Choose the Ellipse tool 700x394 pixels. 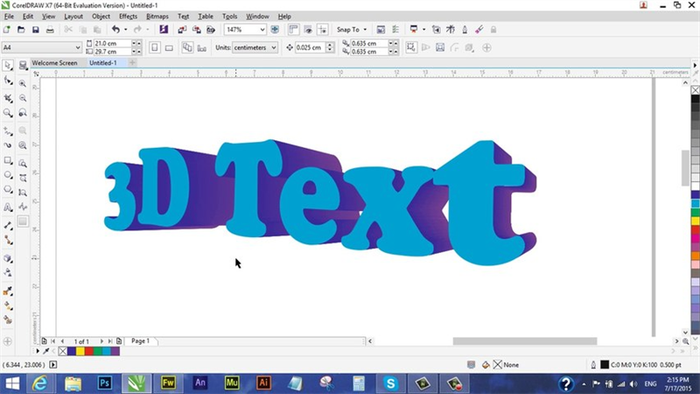(x=8, y=175)
